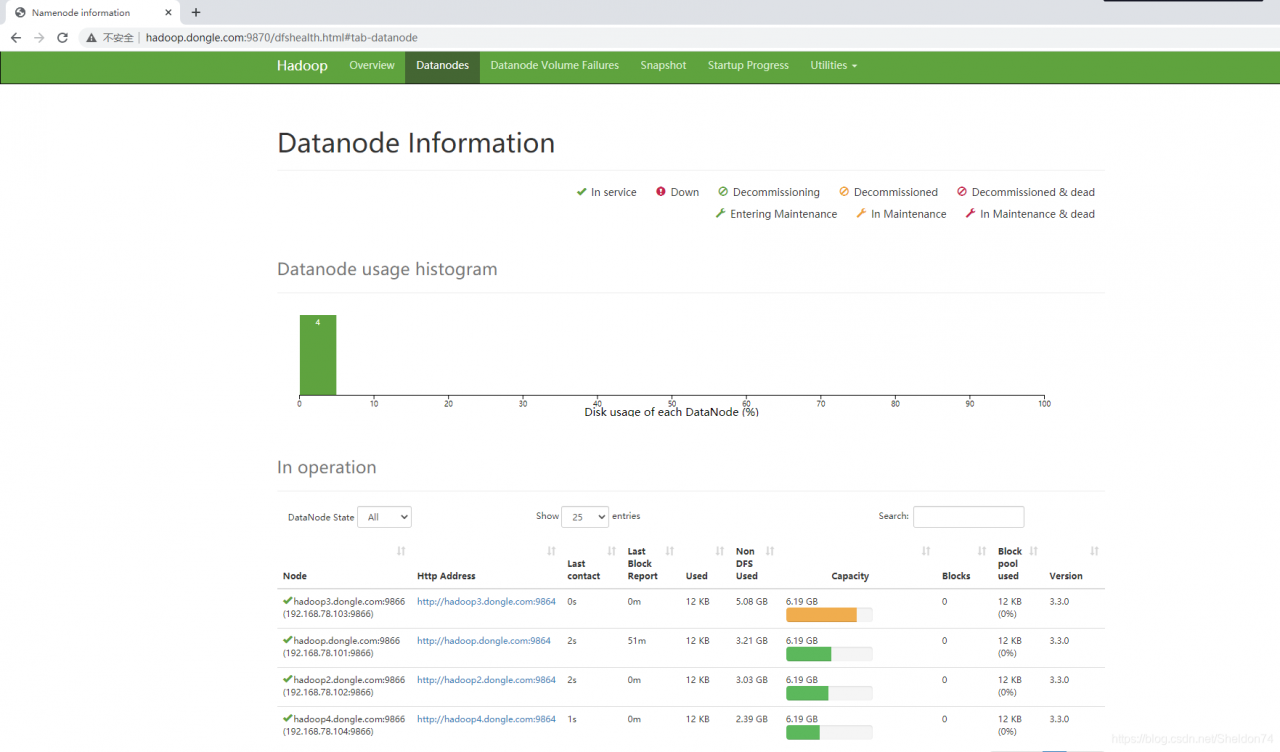Click the Version column sort icon
1280x752 pixels.
point(1094,551)
